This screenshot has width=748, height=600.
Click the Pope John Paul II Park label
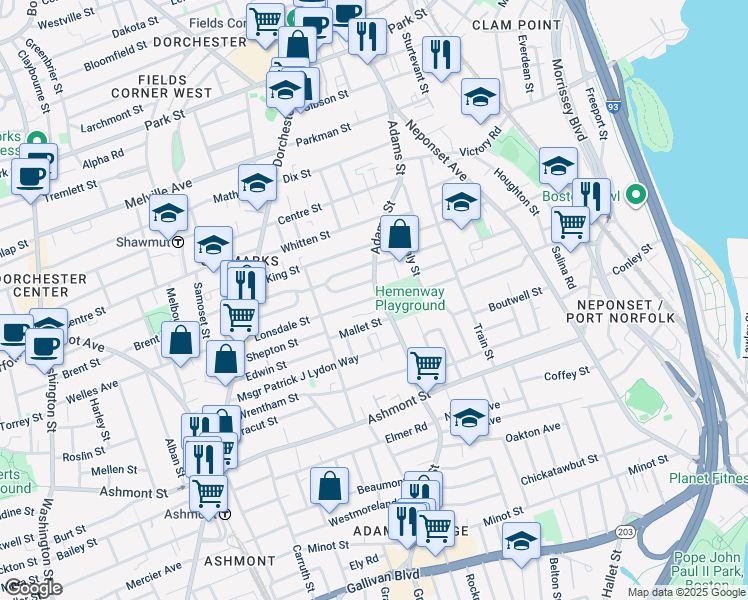click(x=707, y=570)
